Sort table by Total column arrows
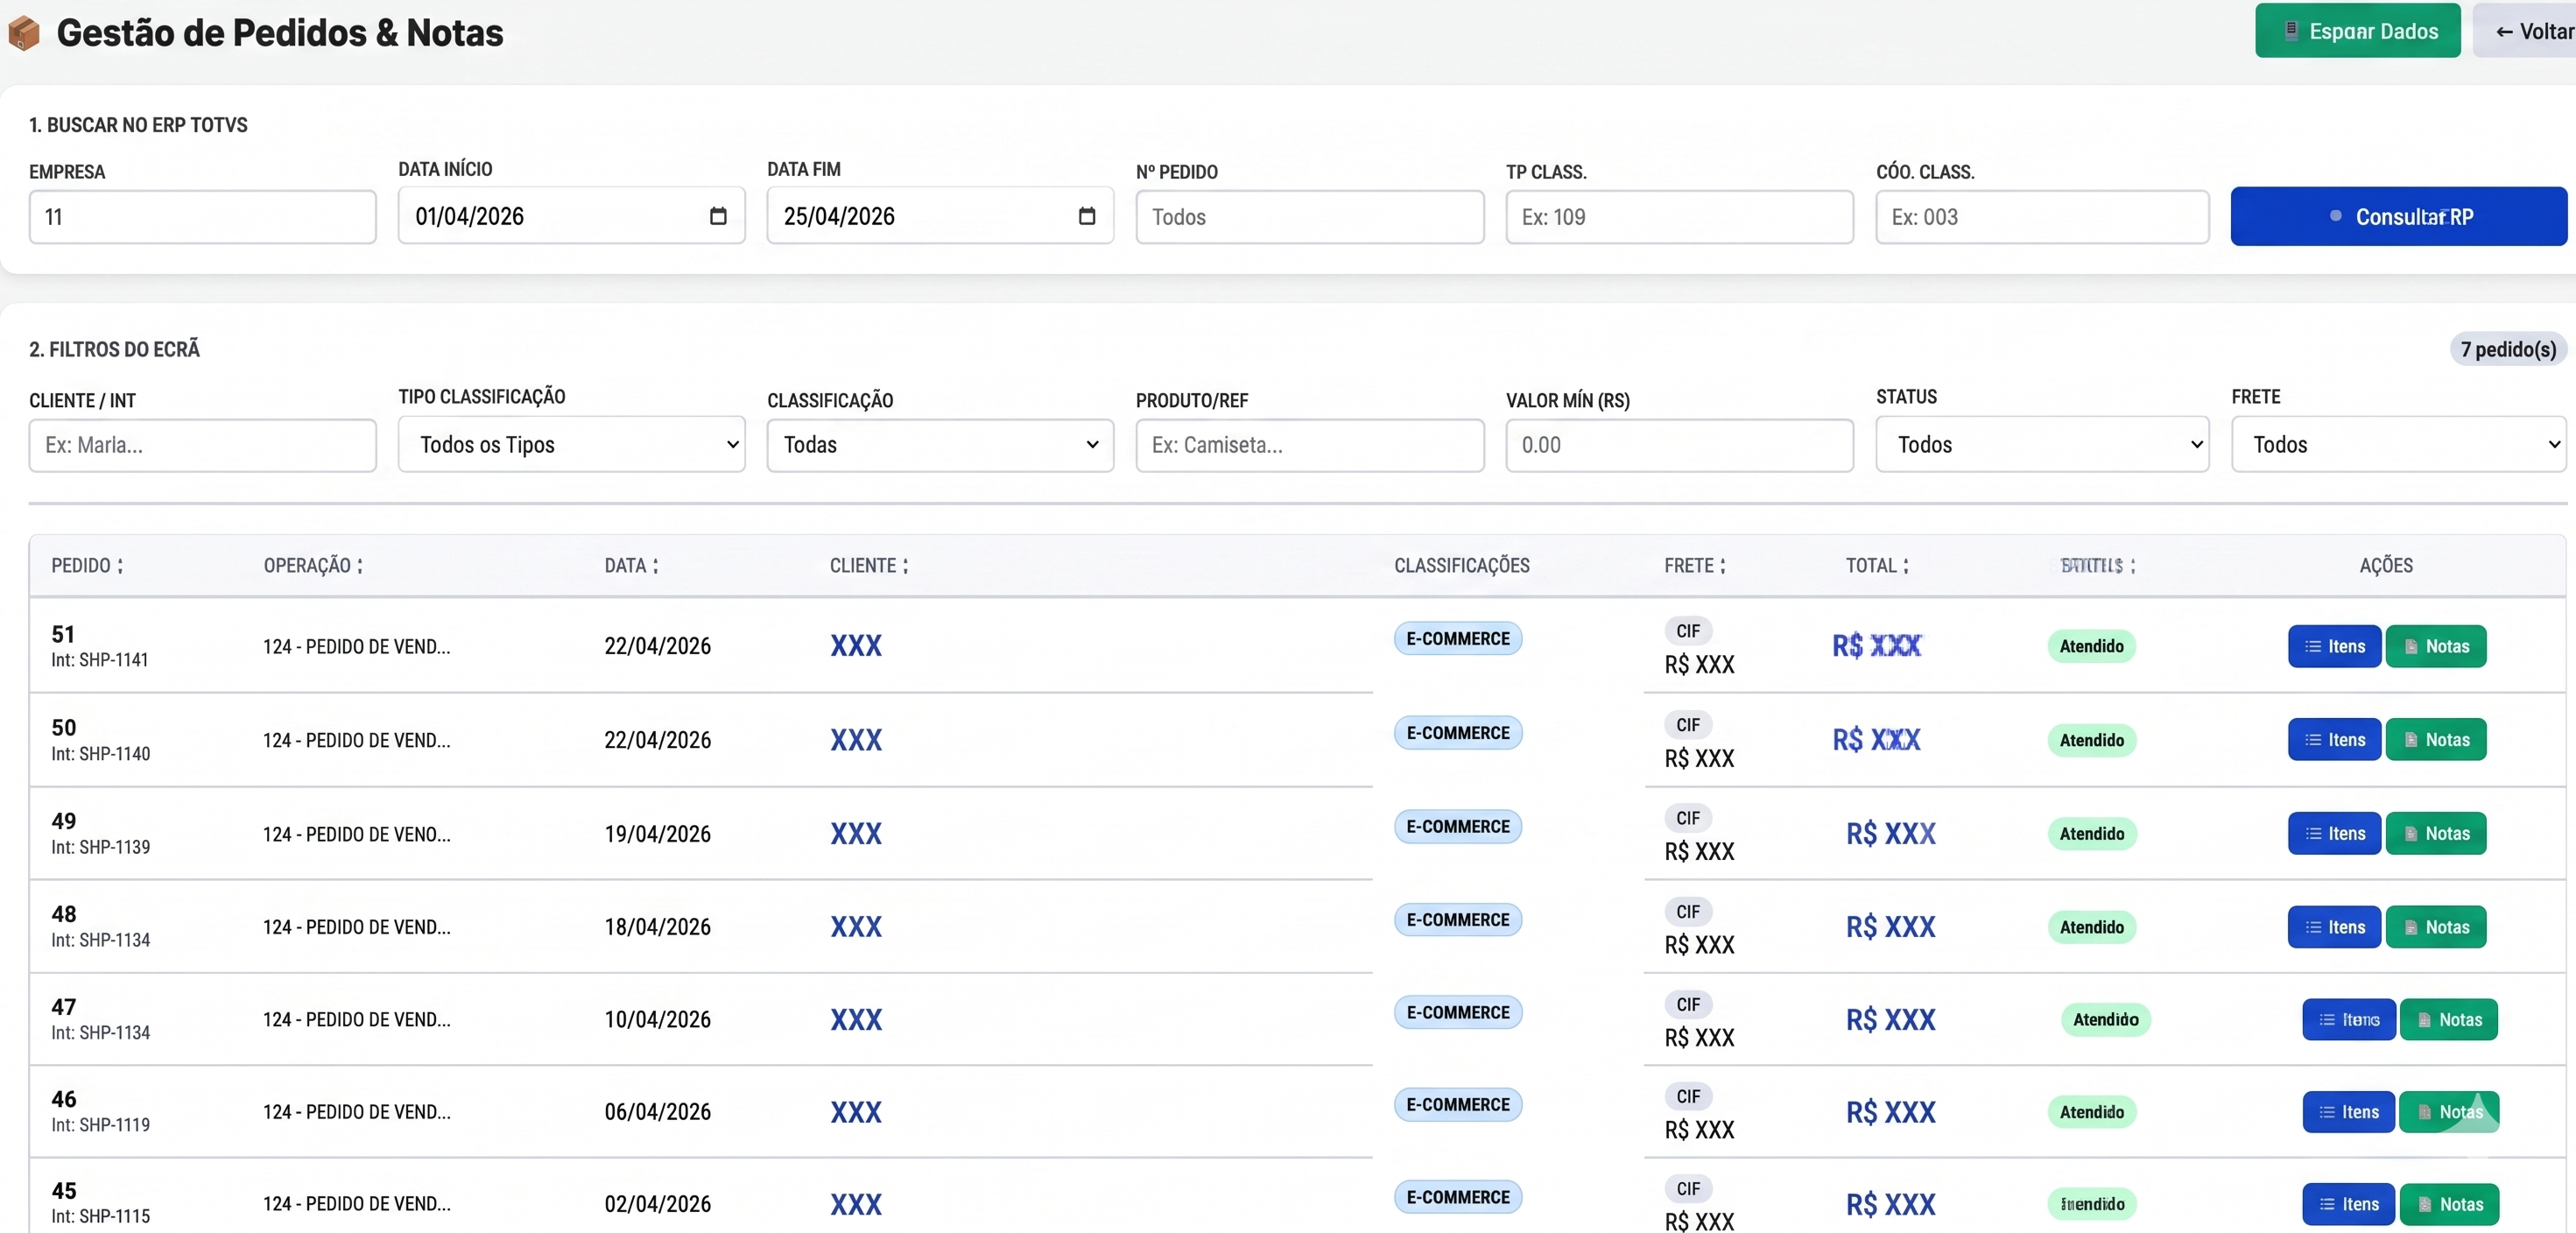Screen dimensions: 2576x1233 1906,566
